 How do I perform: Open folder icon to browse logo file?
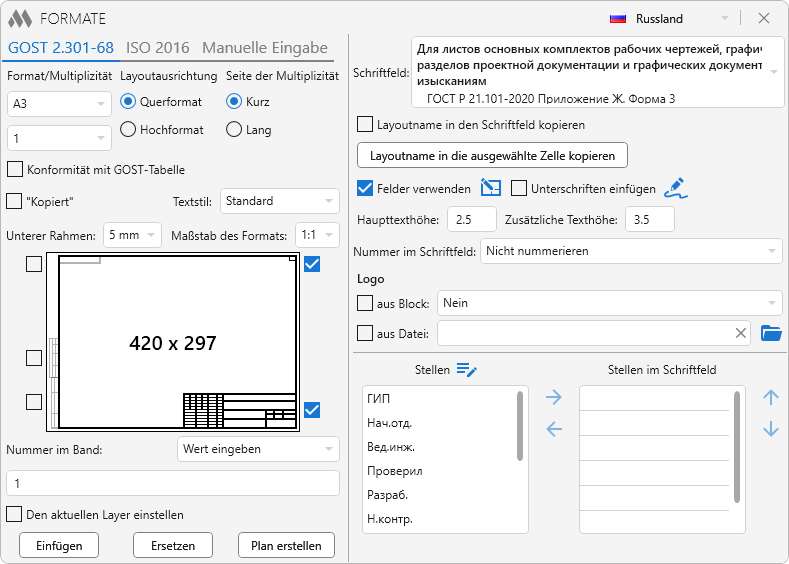tap(771, 333)
